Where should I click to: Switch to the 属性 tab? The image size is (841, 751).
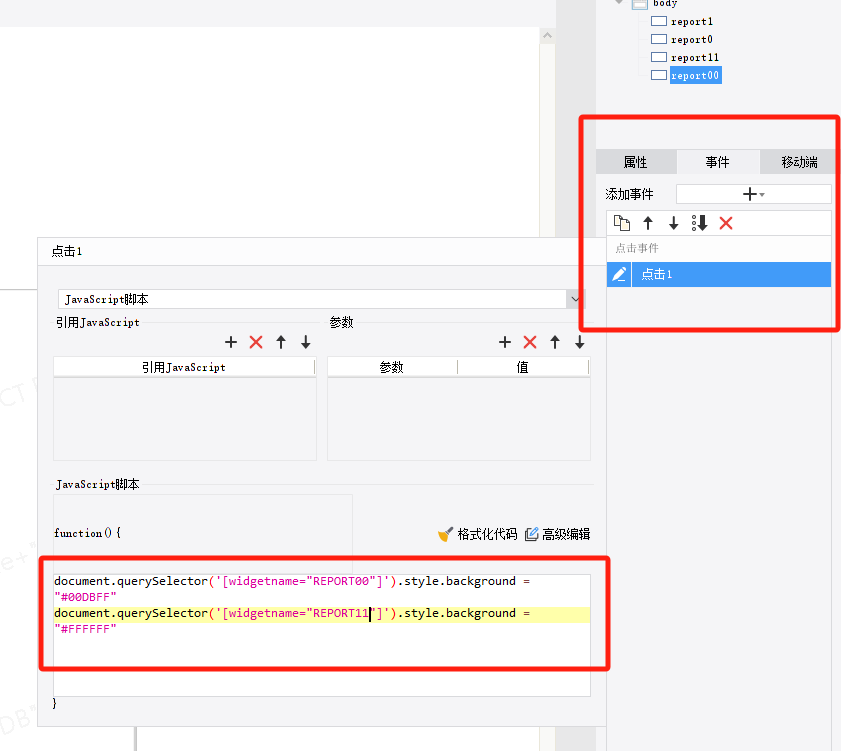pos(635,162)
